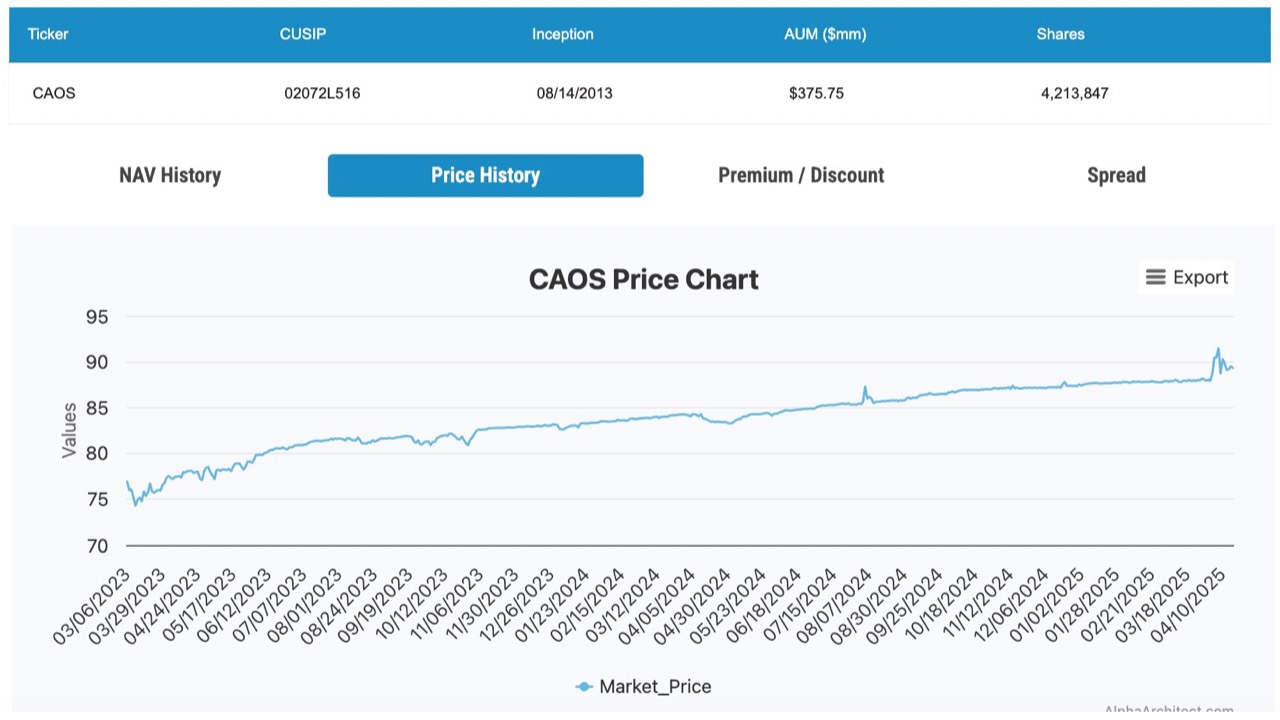The image size is (1280, 720).
Task: Switch to the NAV History tab
Action: point(170,175)
